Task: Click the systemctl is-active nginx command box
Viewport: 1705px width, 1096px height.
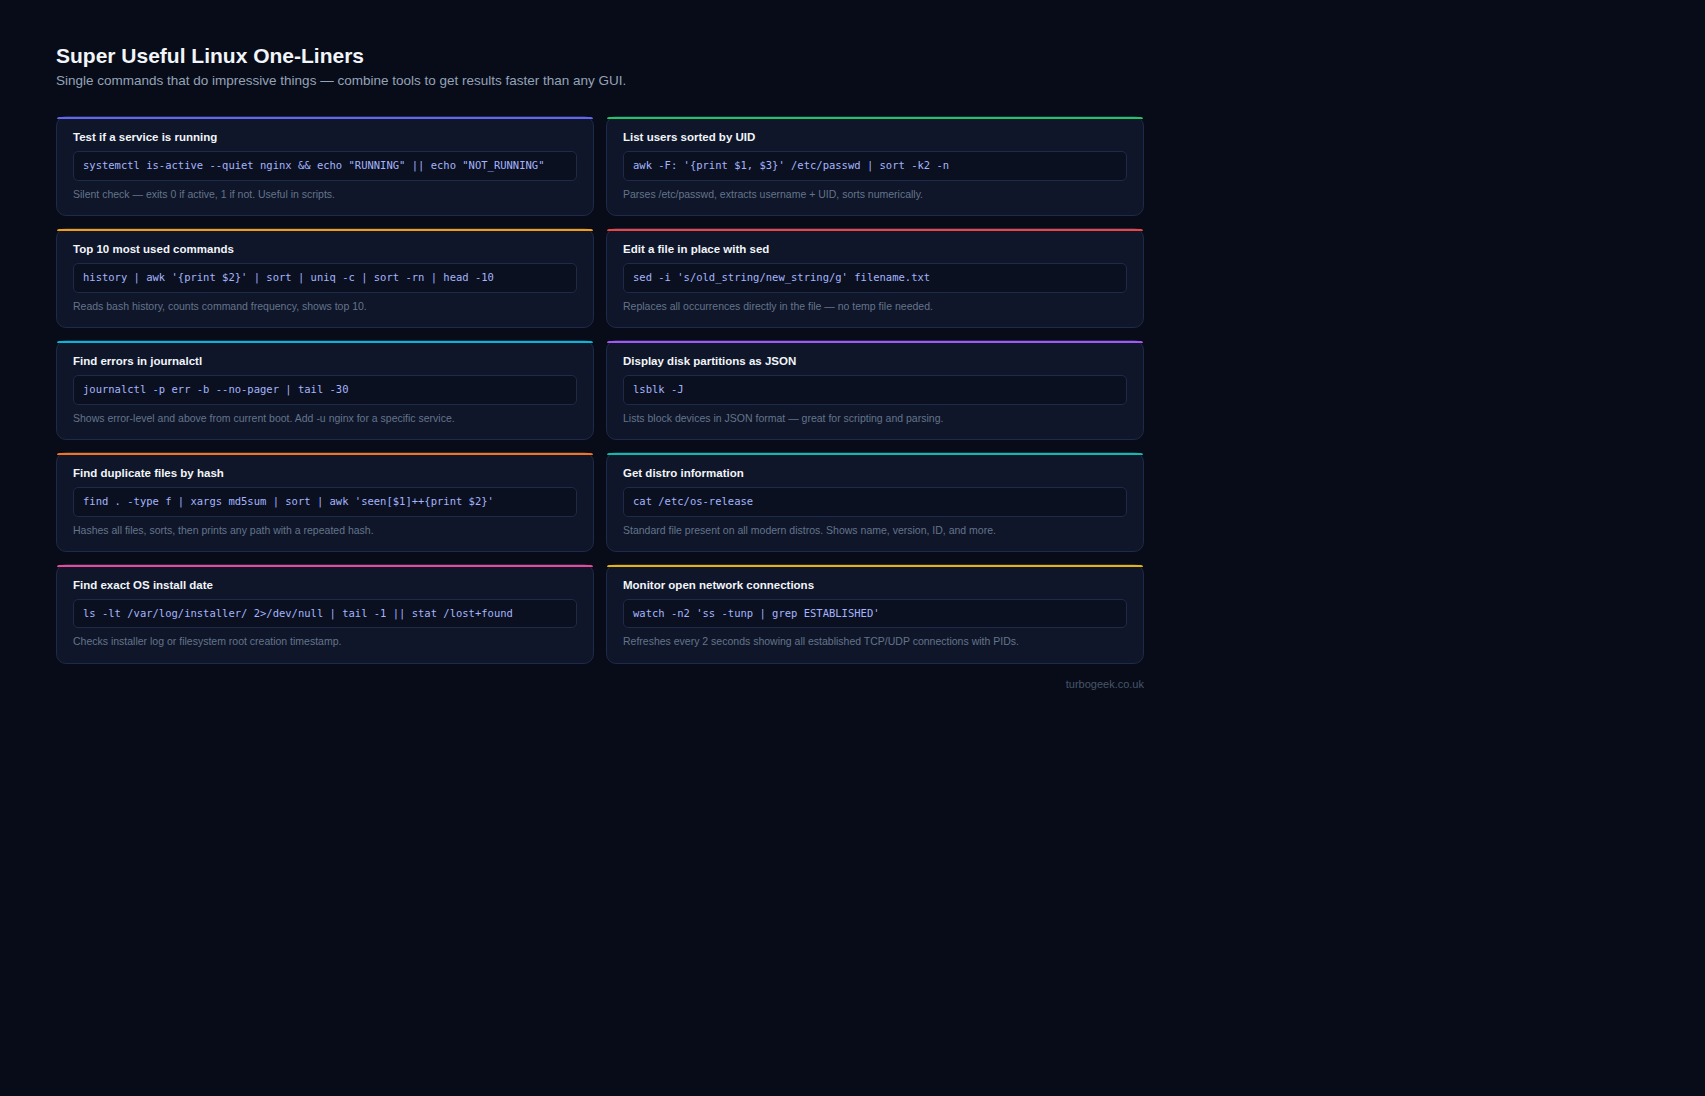Action: click(x=324, y=166)
